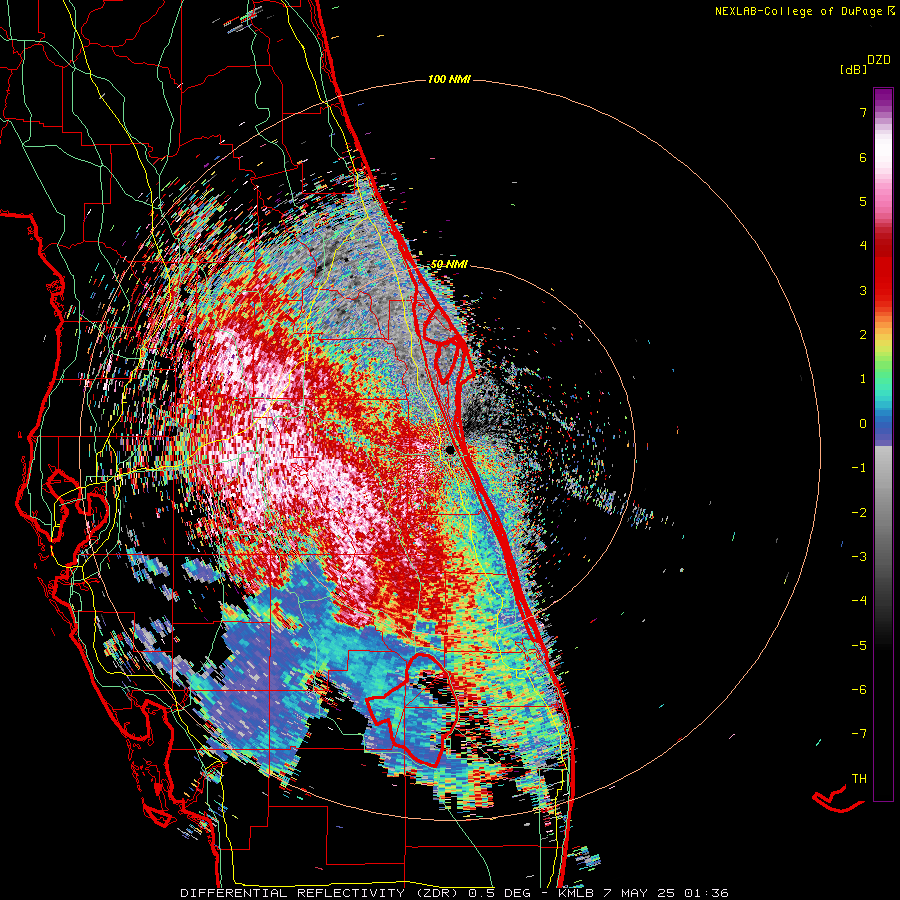
Task: Click the -3 tick label on color scale
Action: coord(859,557)
